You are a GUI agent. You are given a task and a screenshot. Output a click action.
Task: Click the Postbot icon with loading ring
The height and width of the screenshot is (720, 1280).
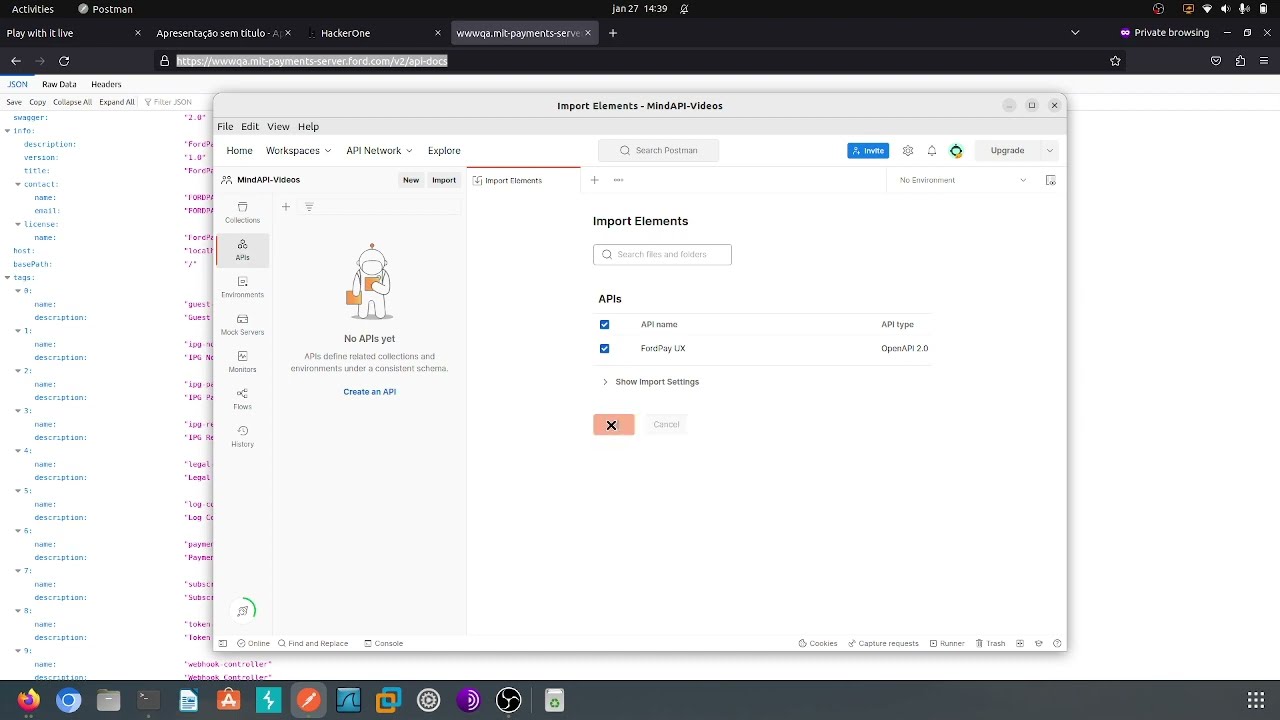243,610
